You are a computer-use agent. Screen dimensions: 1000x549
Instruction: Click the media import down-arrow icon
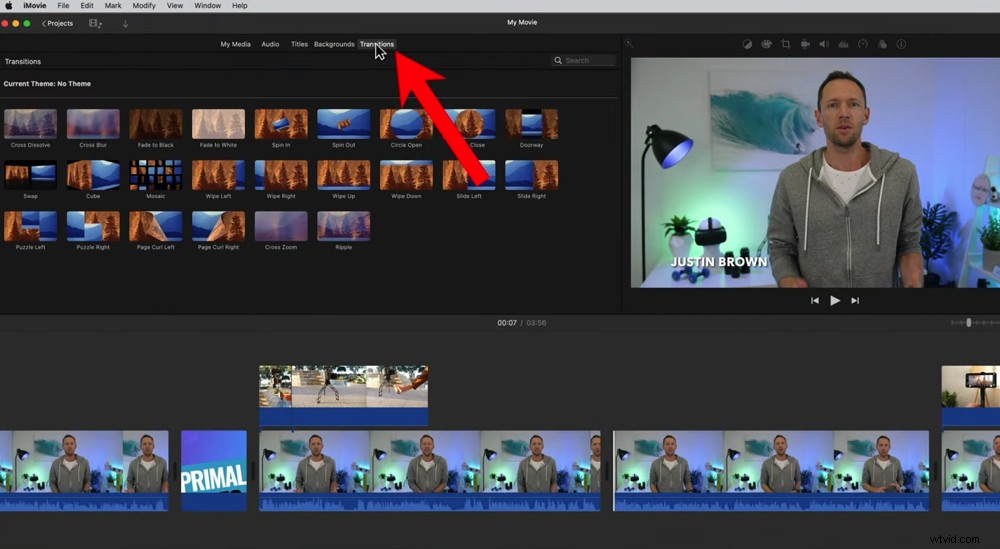tap(125, 24)
